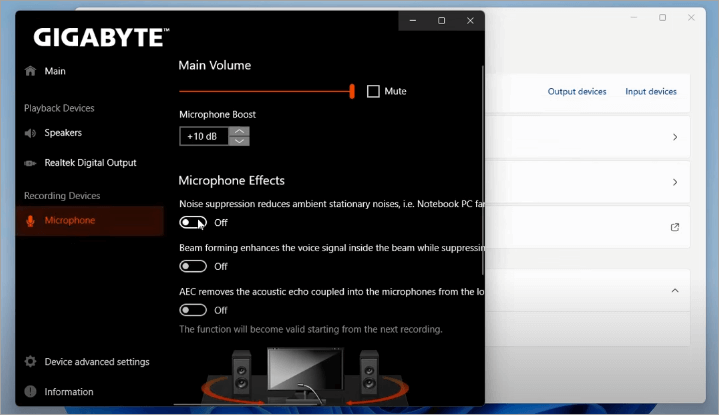The height and width of the screenshot is (415, 719).
Task: Click the Realtek Digital Output connector icon
Action: (30, 163)
